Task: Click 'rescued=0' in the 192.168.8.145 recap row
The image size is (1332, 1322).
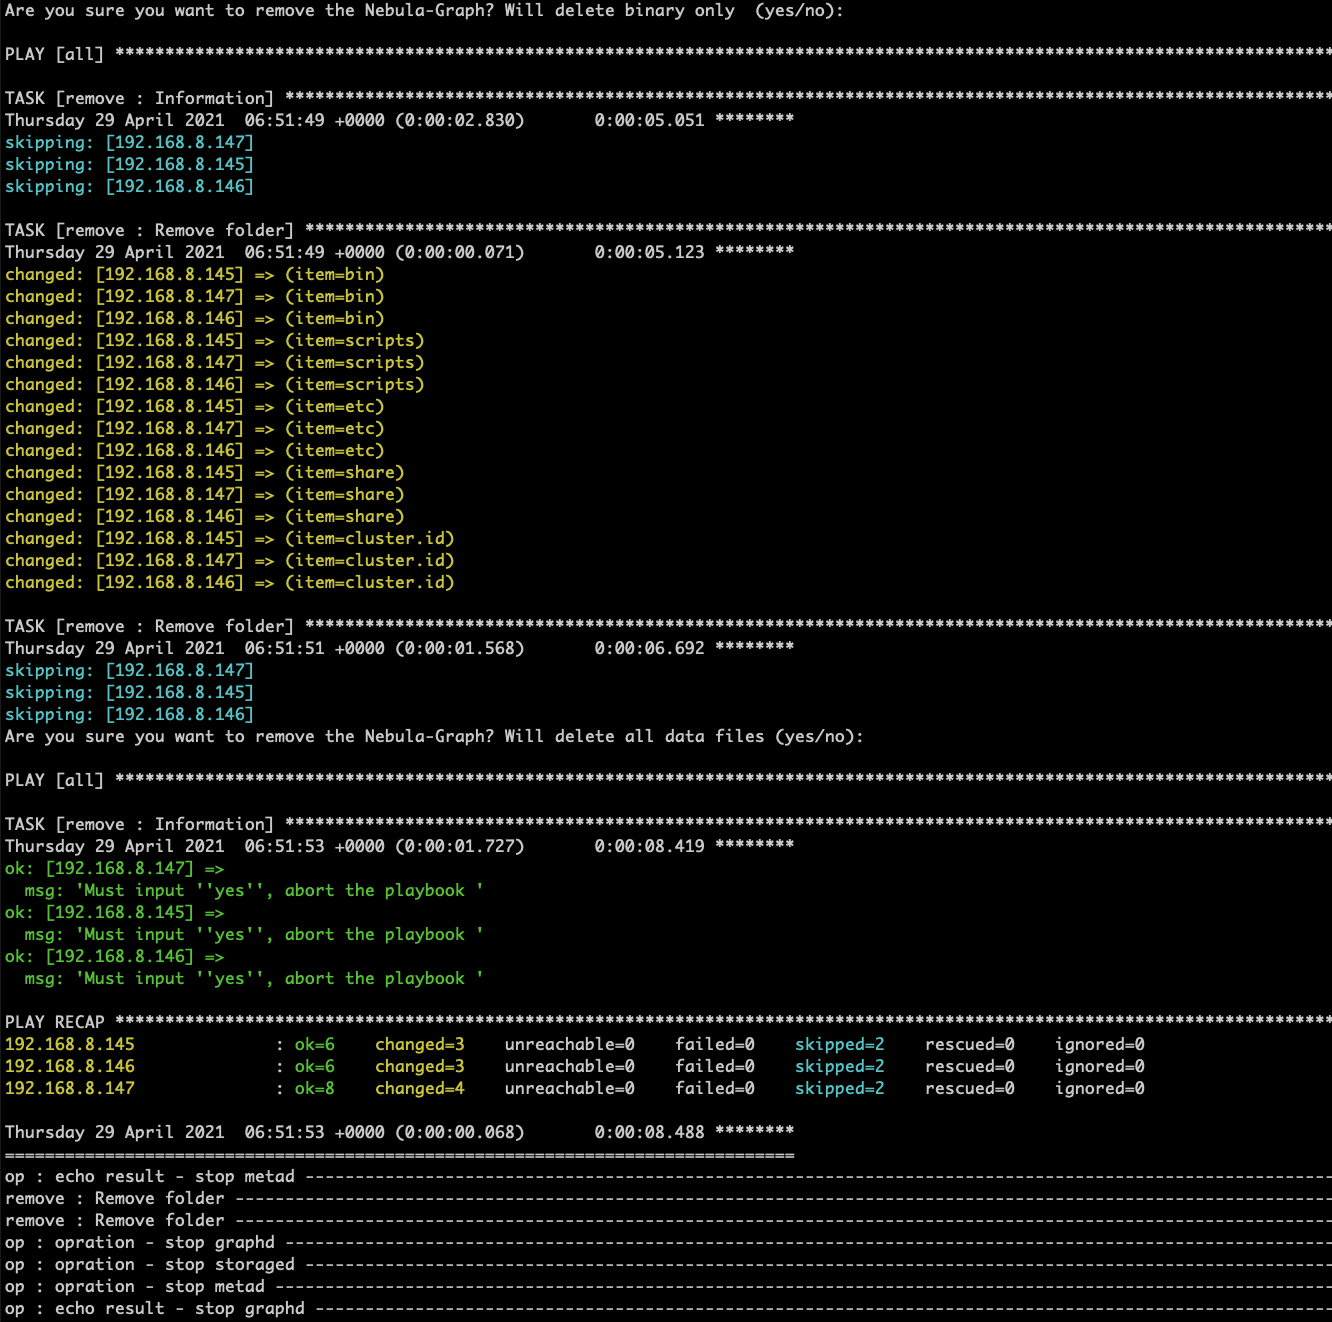Action: pyautogui.click(x=970, y=1044)
